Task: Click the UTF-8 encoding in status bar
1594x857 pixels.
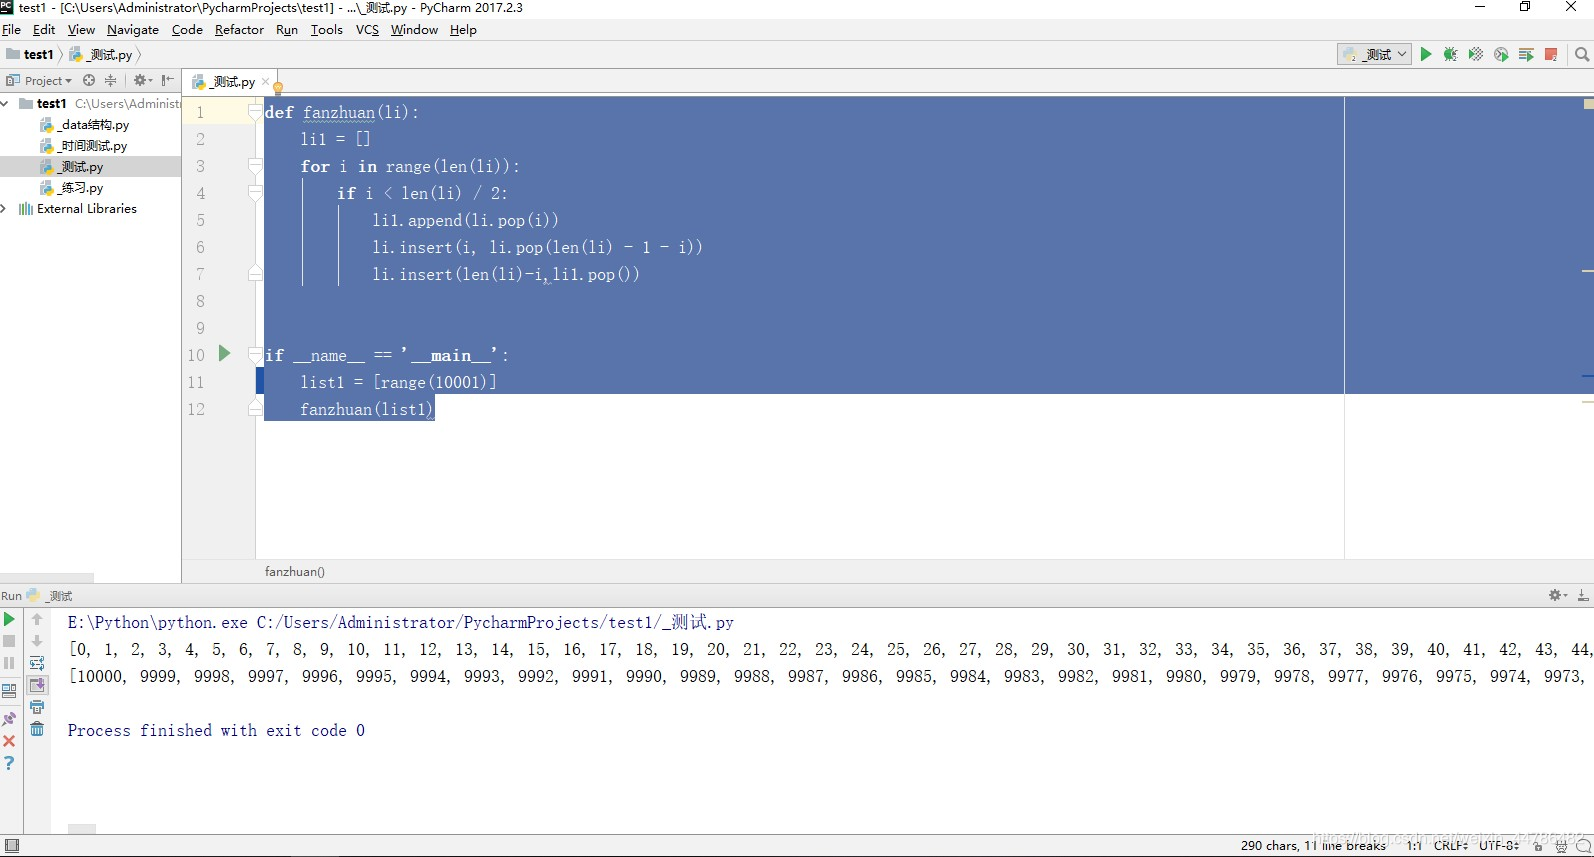Action: (x=1500, y=845)
